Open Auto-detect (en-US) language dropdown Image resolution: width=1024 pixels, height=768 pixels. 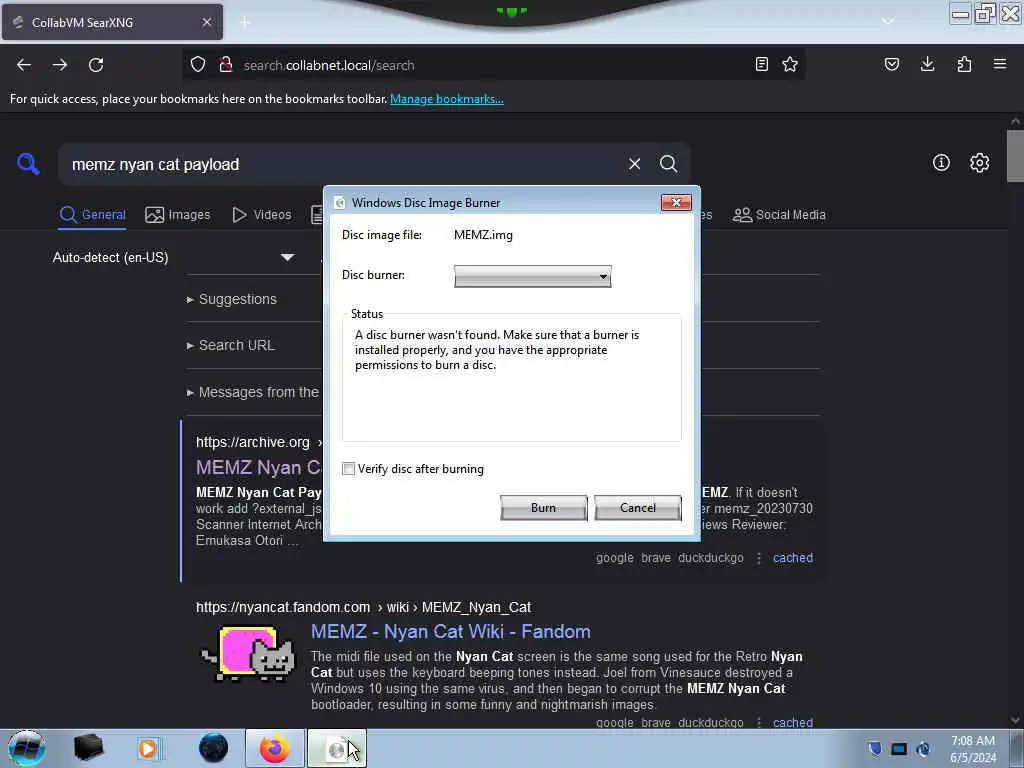174,257
